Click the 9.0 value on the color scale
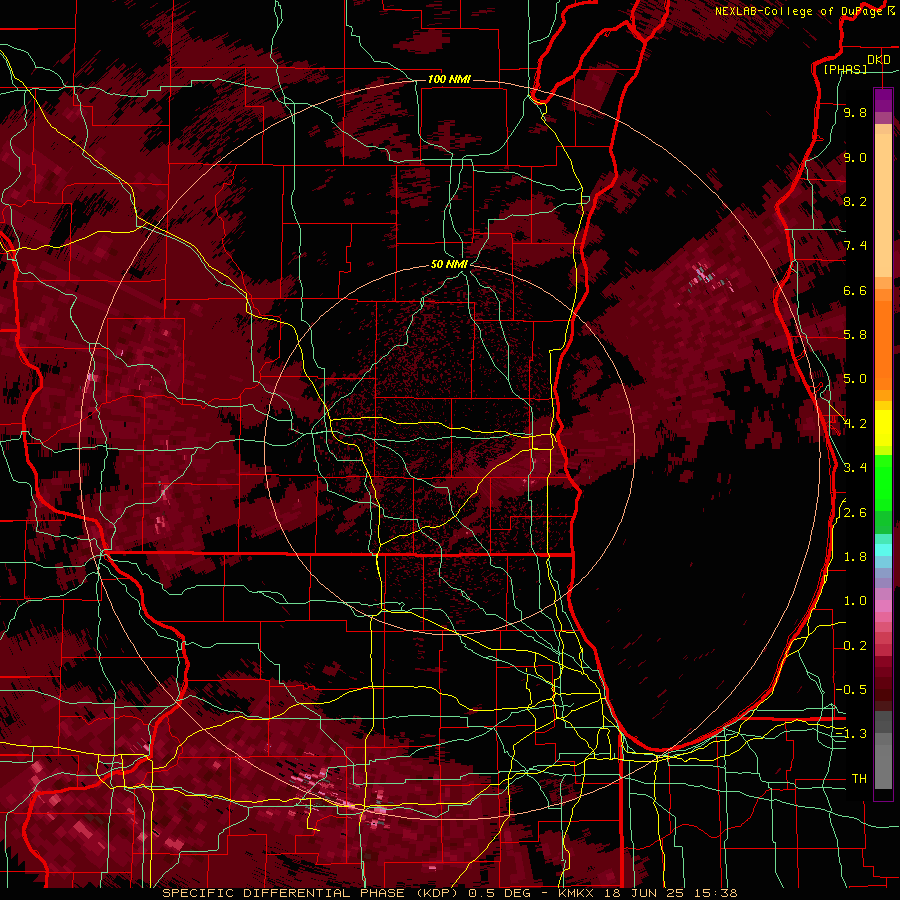 855,157
